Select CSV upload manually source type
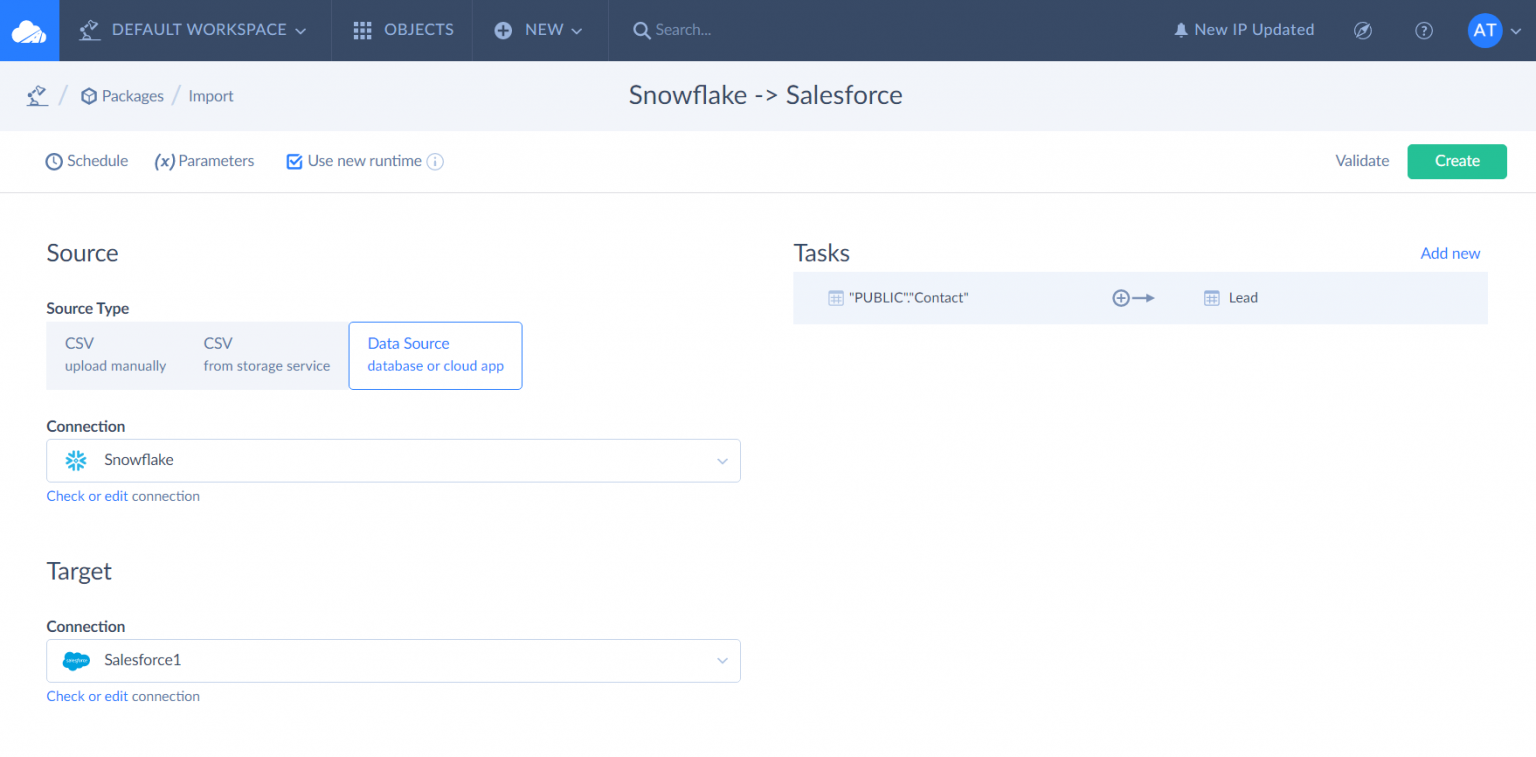The width and height of the screenshot is (1536, 757). pyautogui.click(x=115, y=355)
